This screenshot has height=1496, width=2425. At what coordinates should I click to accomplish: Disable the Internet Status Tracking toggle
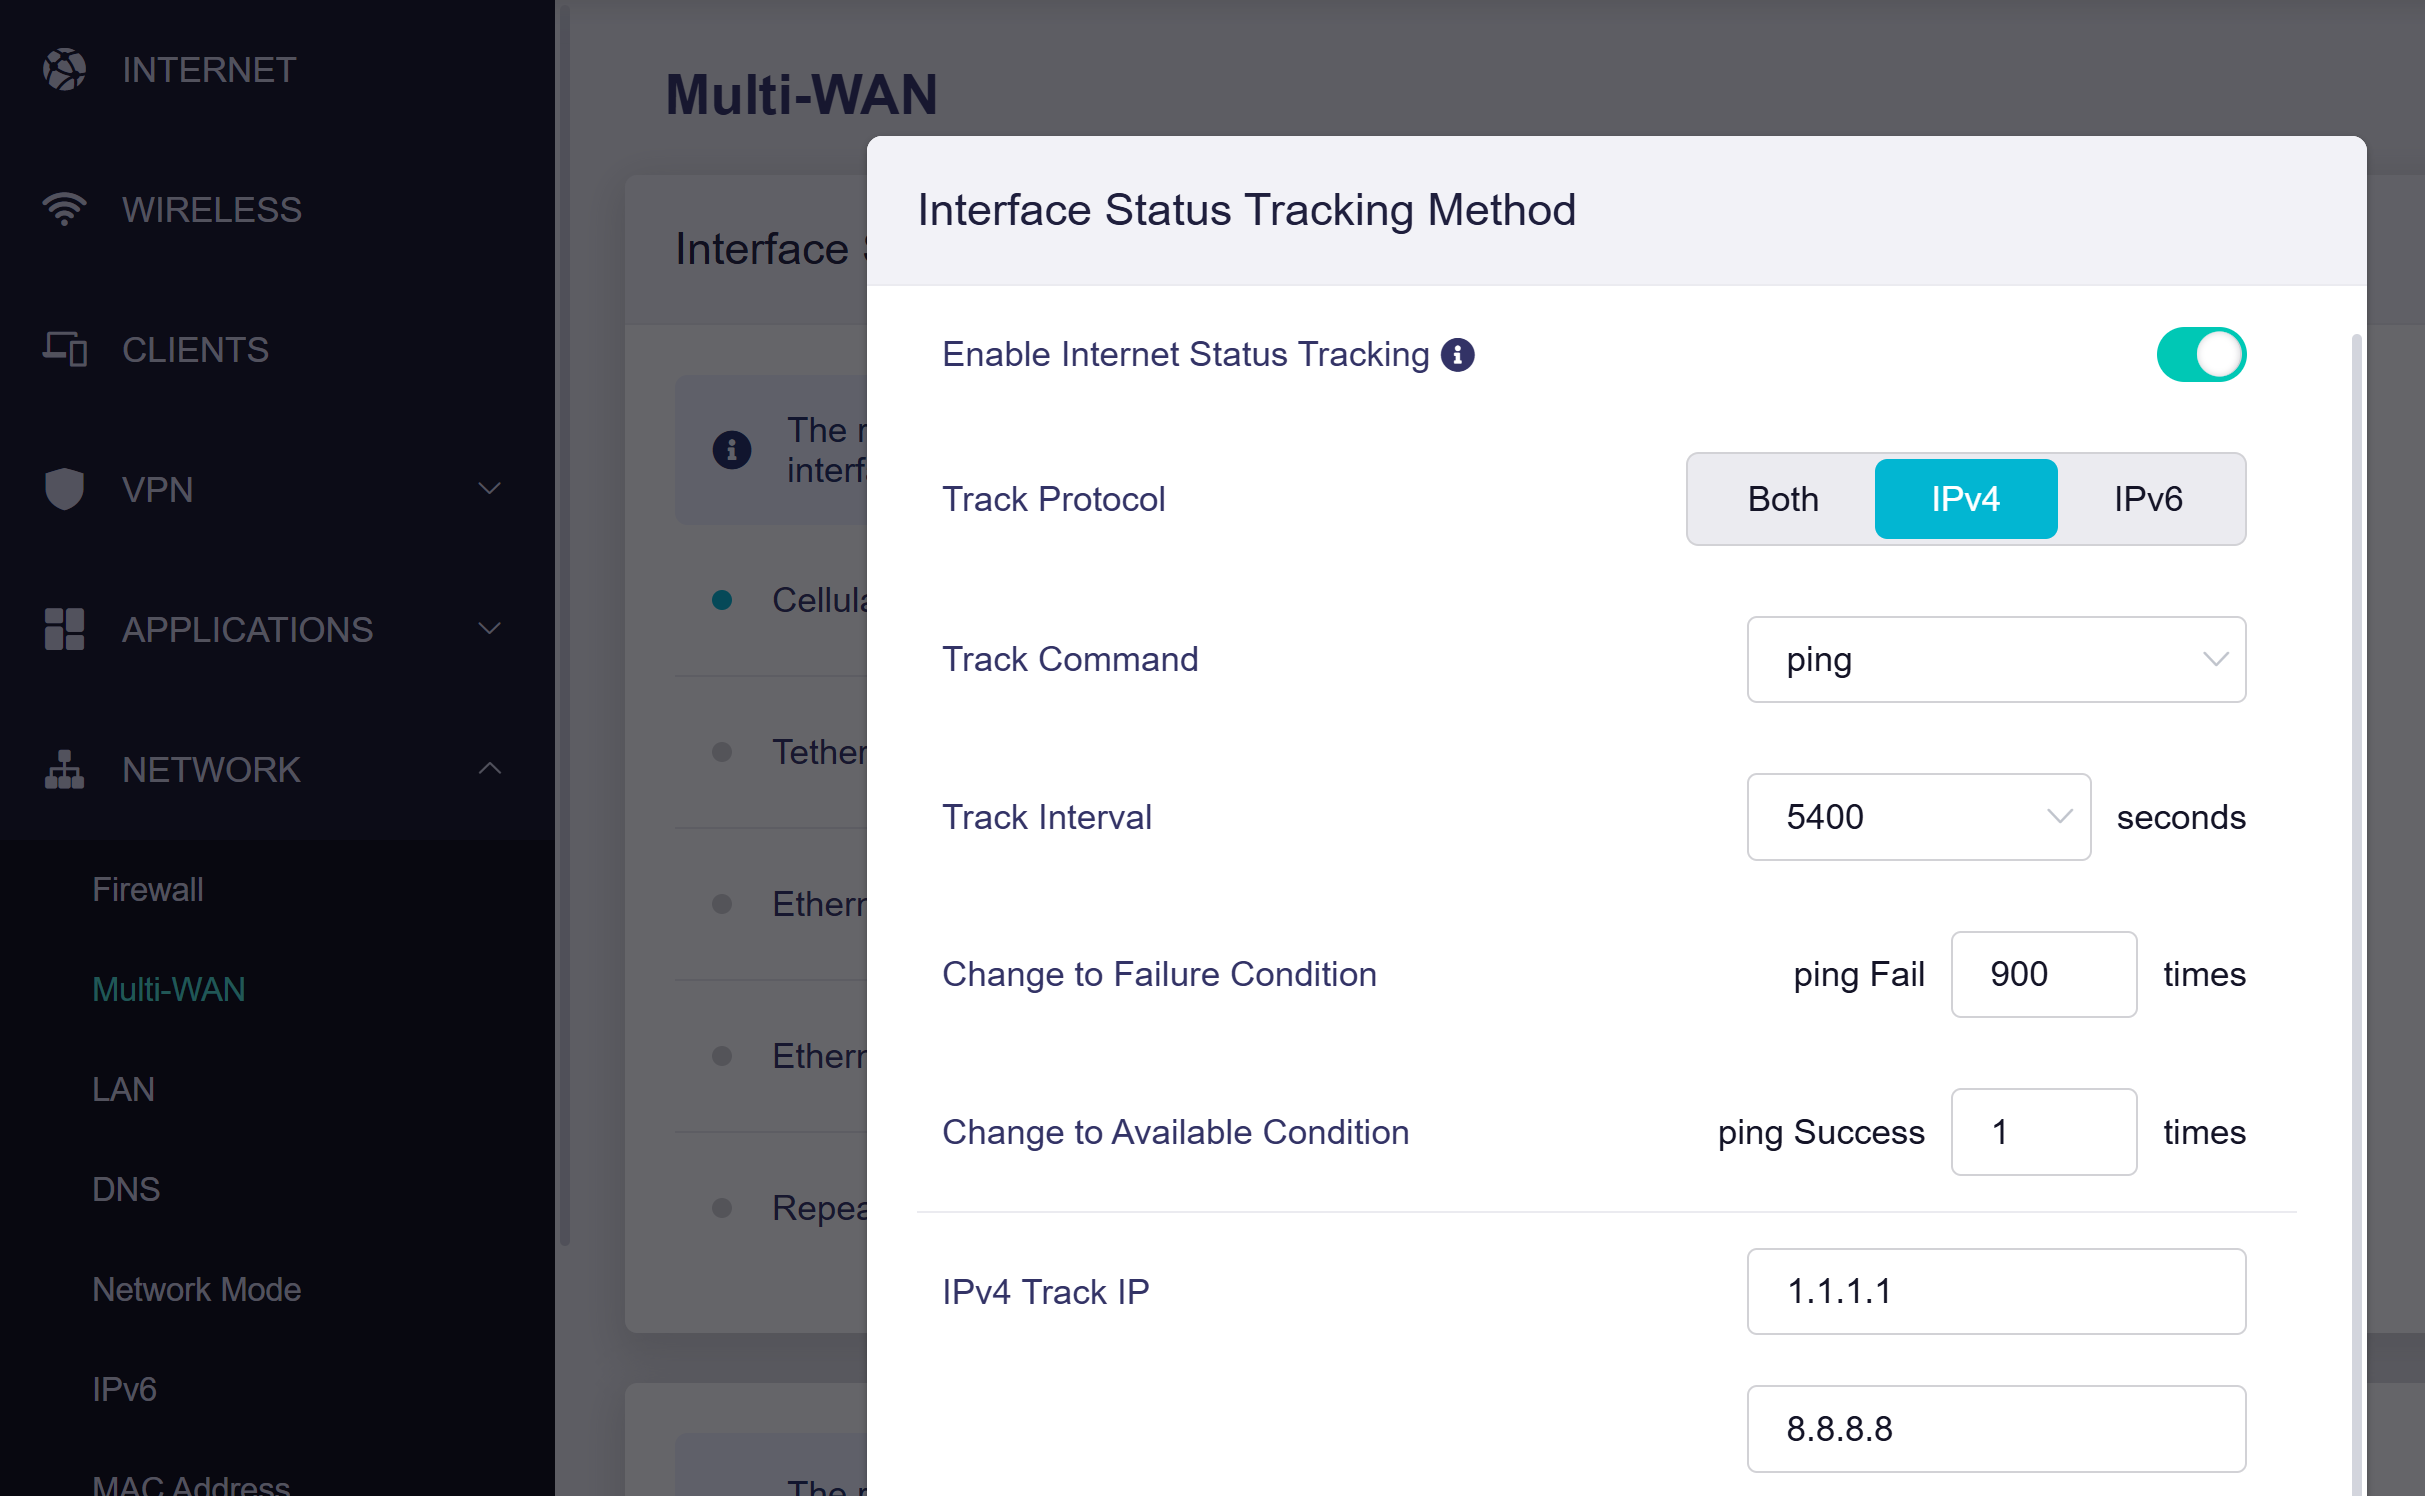tap(2200, 355)
